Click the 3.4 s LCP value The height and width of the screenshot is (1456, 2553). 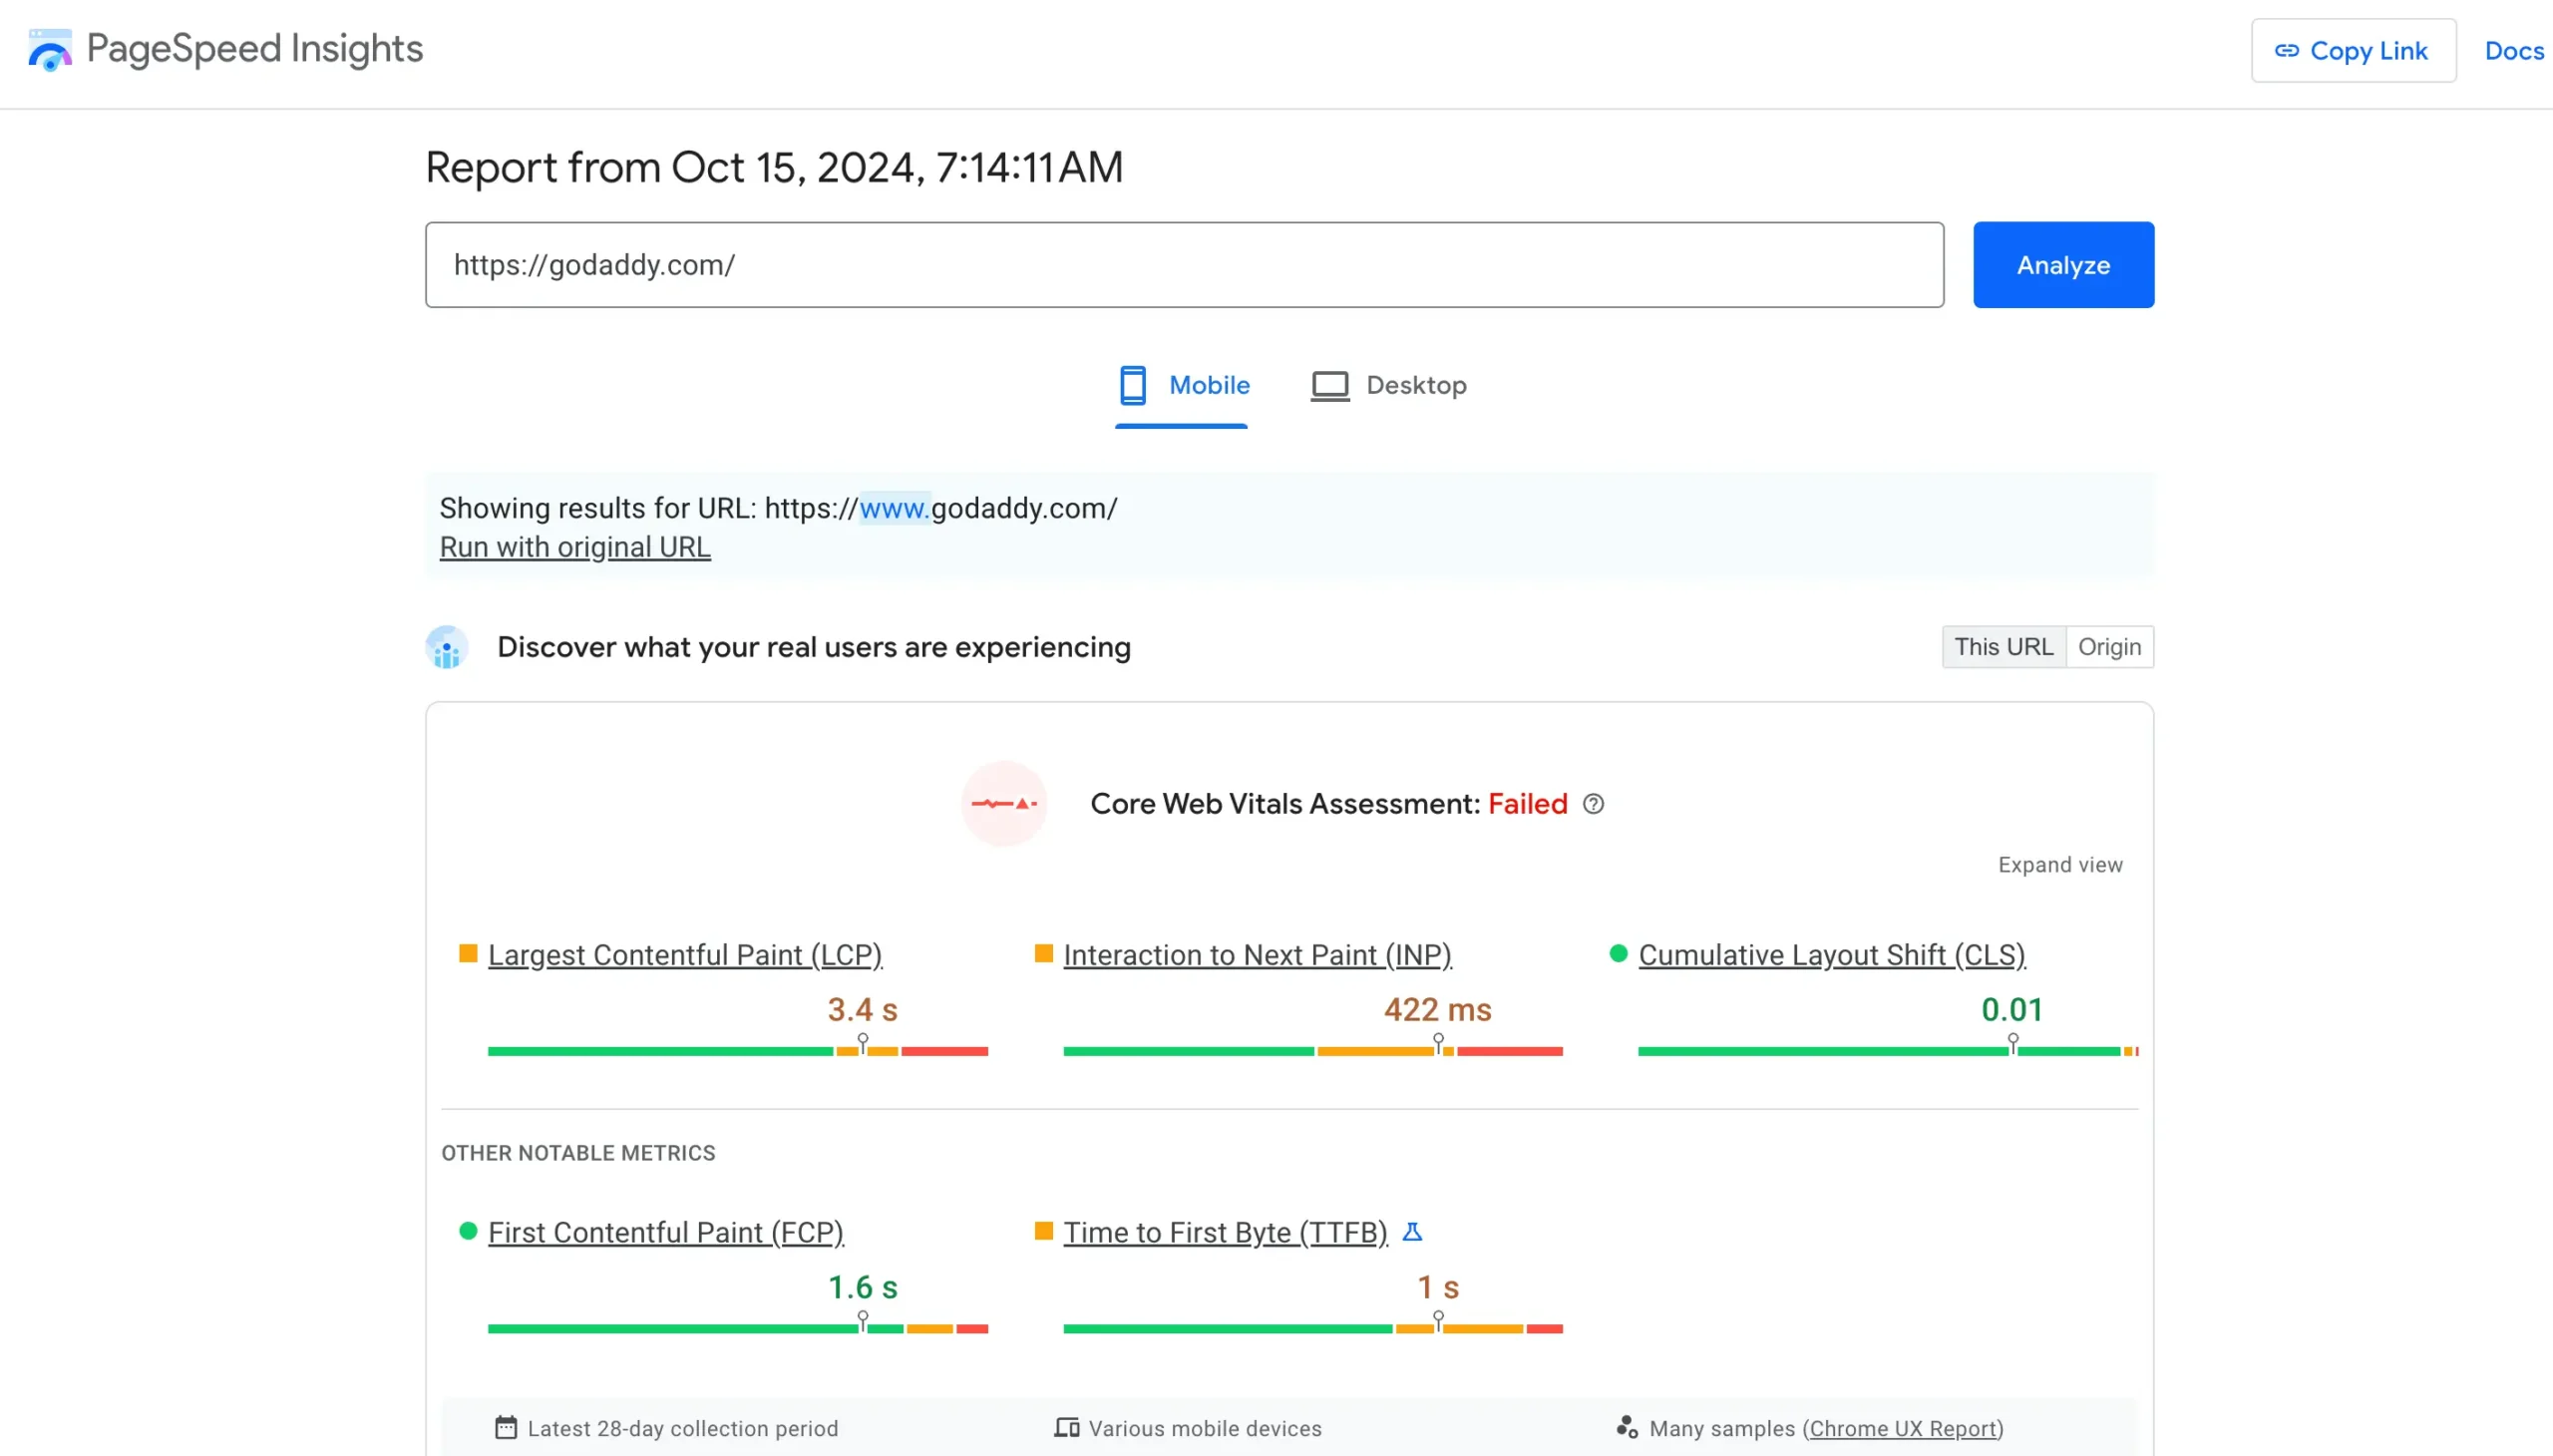click(x=862, y=1010)
